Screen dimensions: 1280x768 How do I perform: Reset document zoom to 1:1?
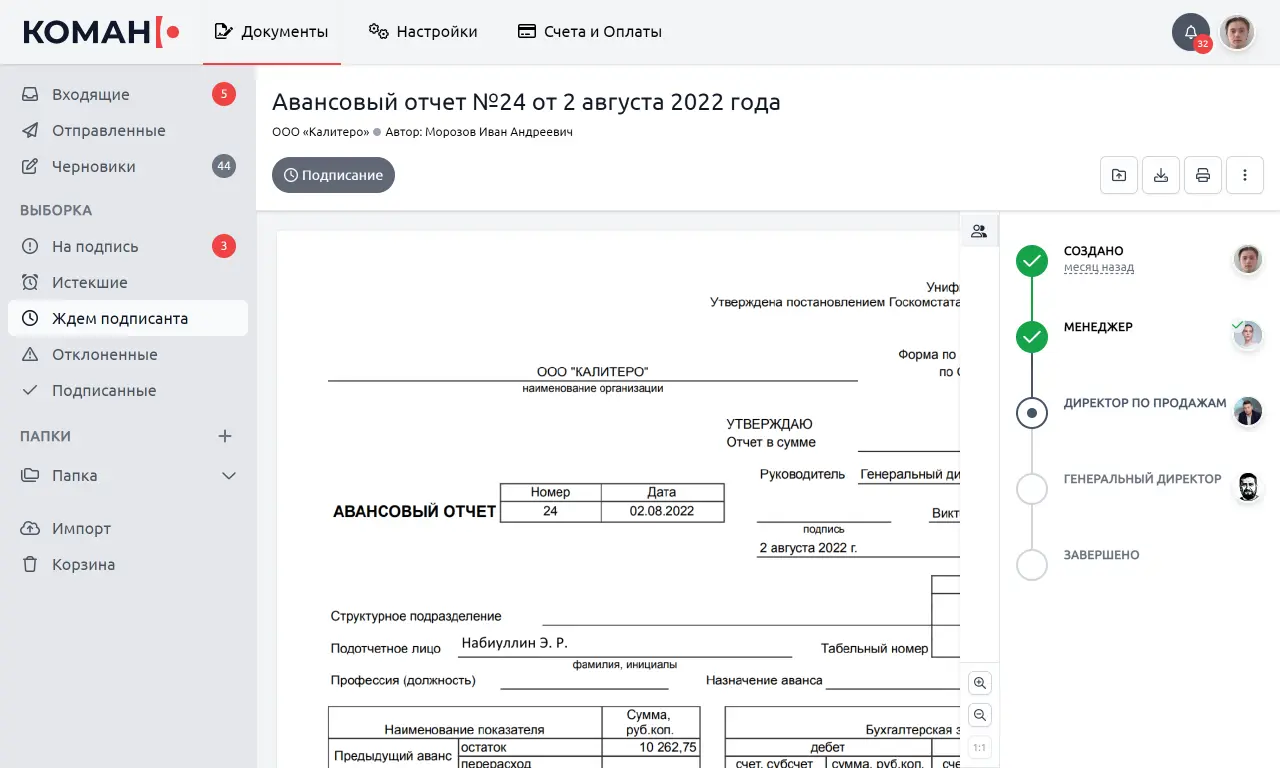[980, 747]
